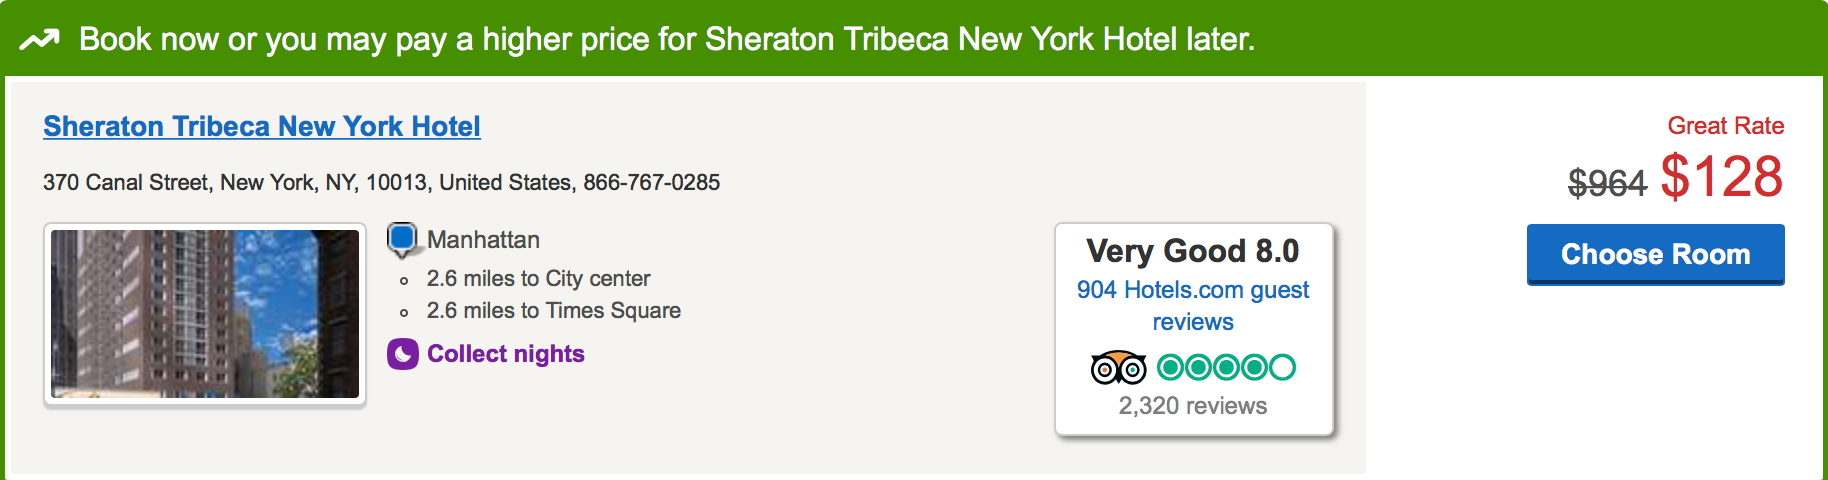Click the purple moon Collect nights icon
1828x480 pixels.
(402, 354)
